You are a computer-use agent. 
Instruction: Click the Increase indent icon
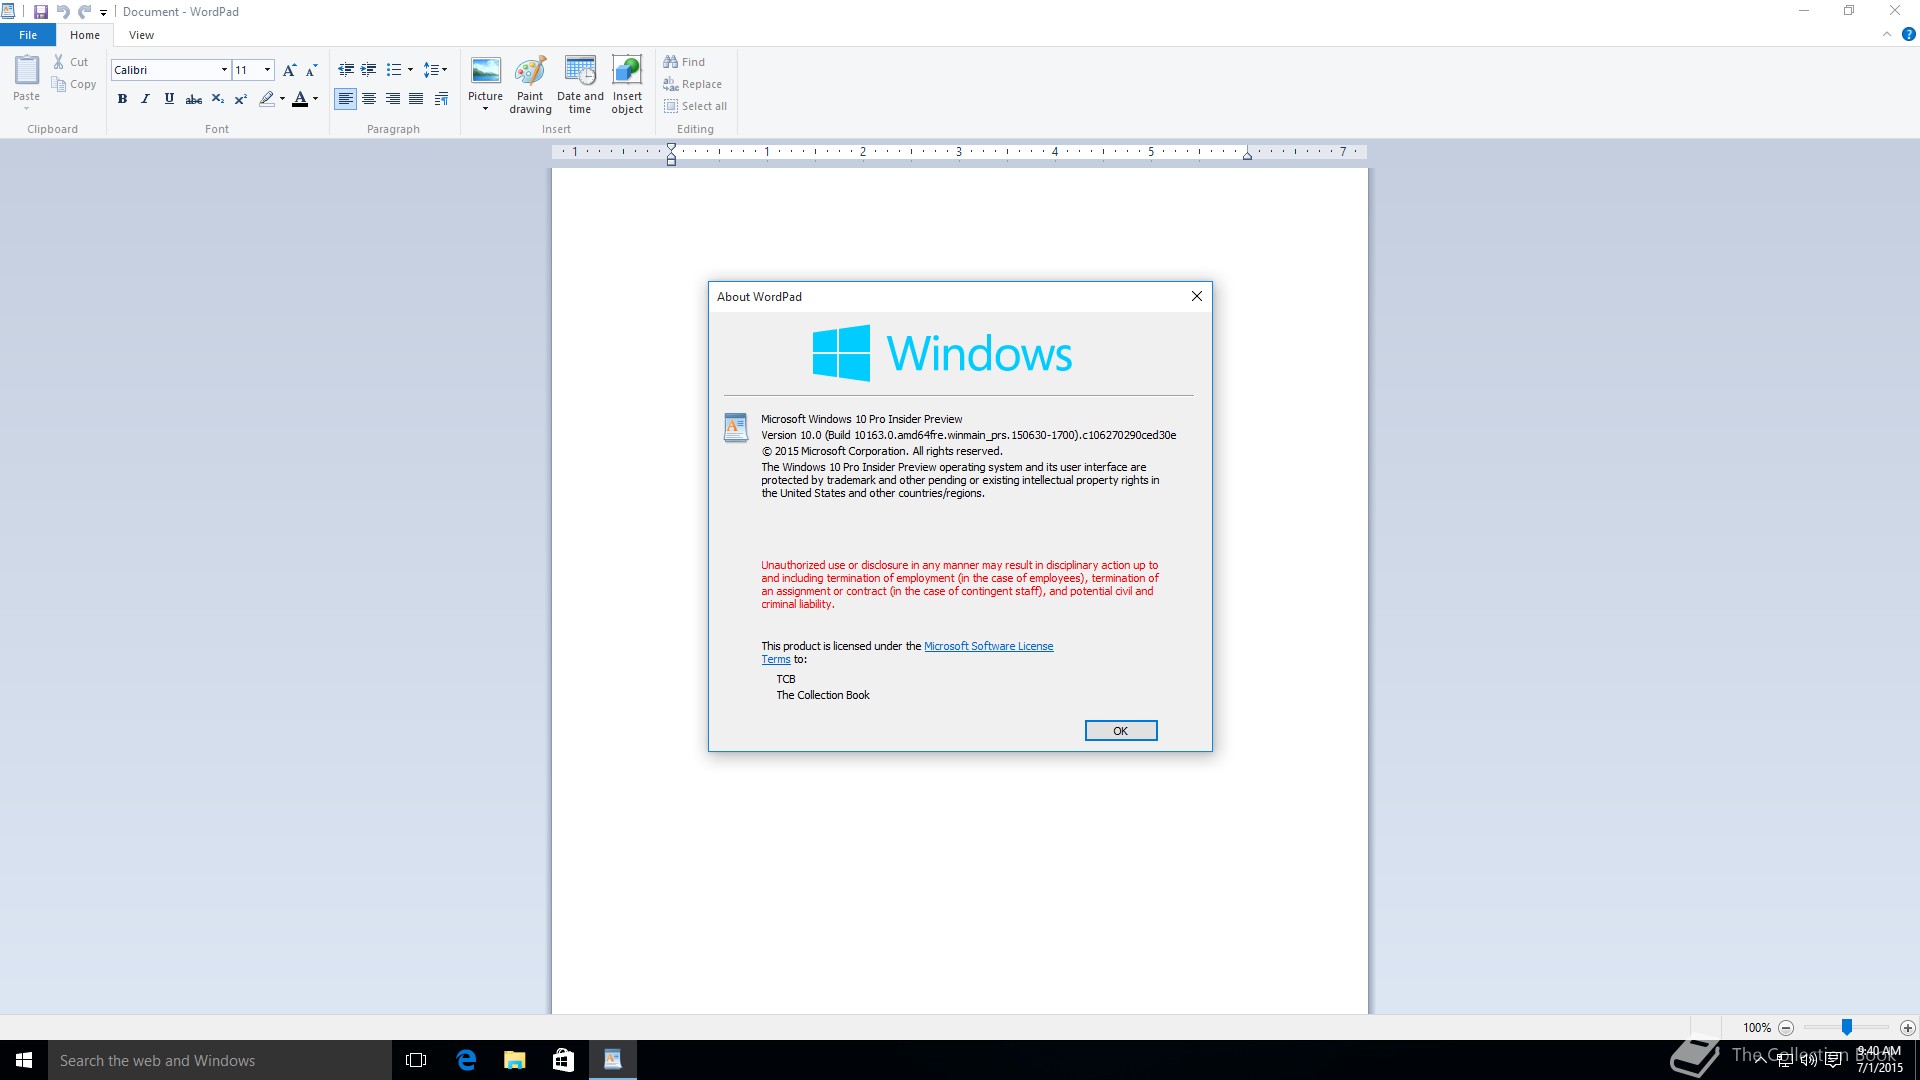(x=369, y=70)
